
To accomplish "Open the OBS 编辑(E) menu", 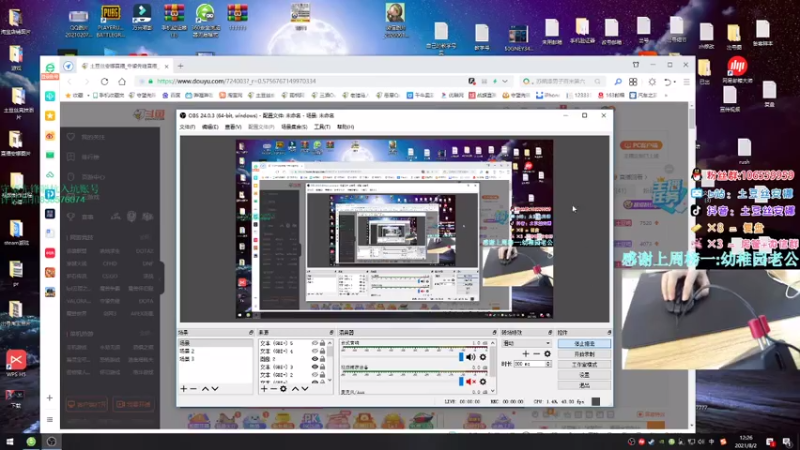I will tap(210, 127).
